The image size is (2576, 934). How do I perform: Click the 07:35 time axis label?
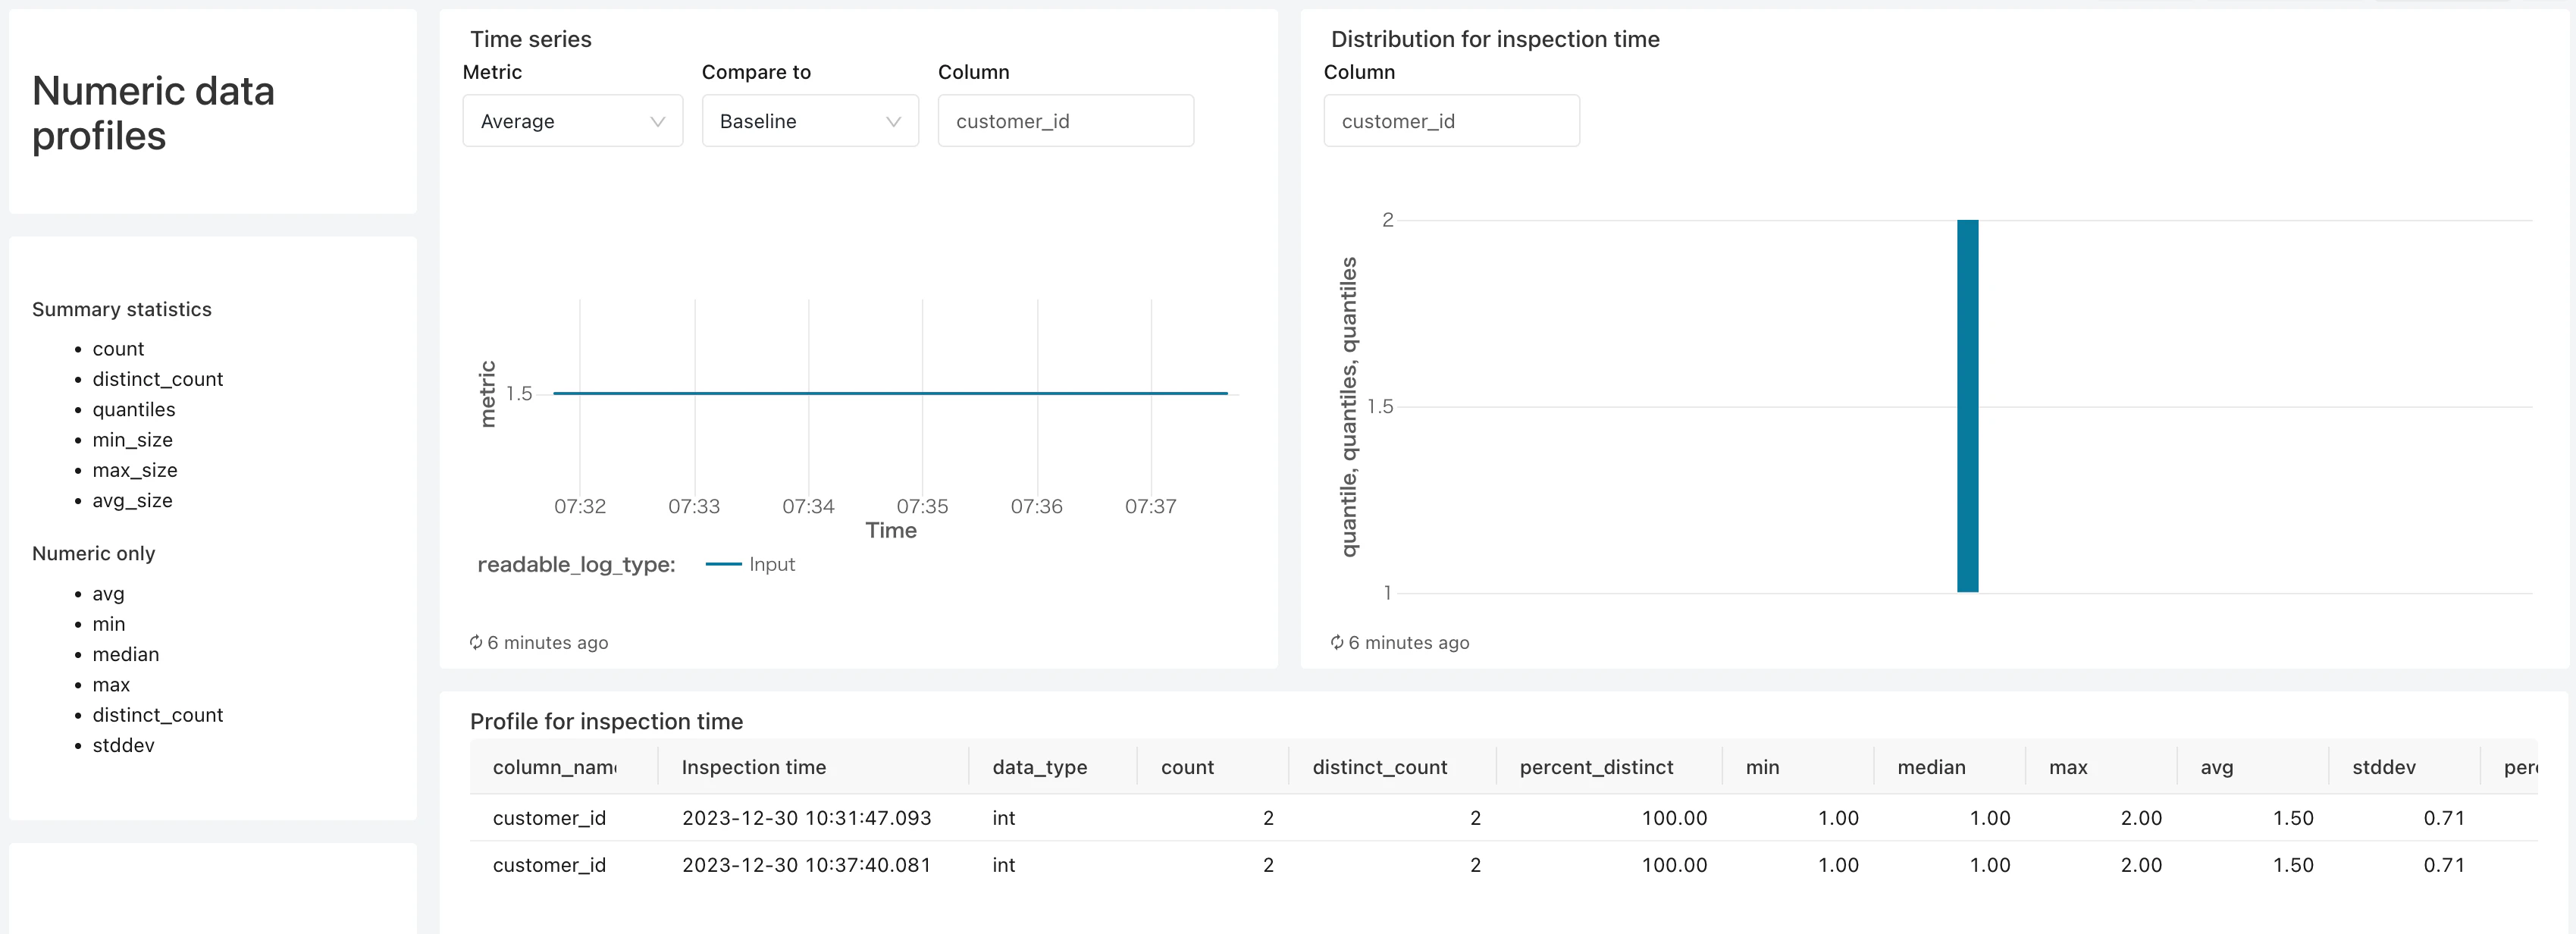[922, 506]
